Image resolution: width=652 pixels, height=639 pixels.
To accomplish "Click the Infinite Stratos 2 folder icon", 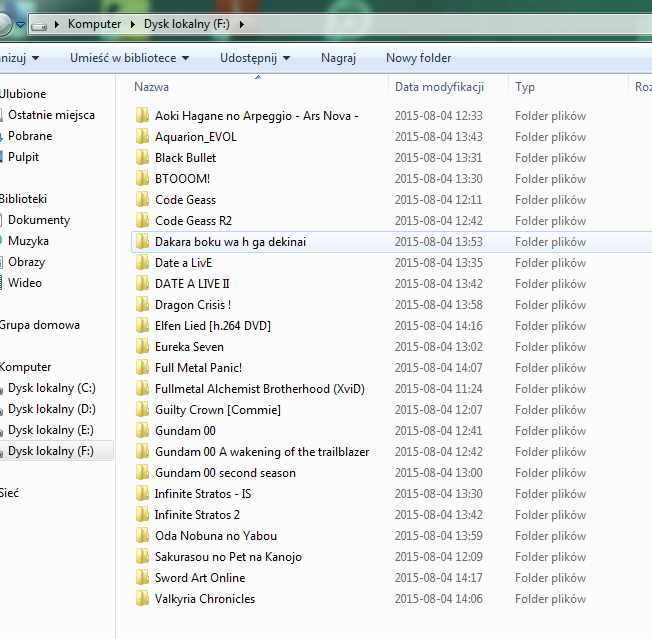I will point(142,514).
